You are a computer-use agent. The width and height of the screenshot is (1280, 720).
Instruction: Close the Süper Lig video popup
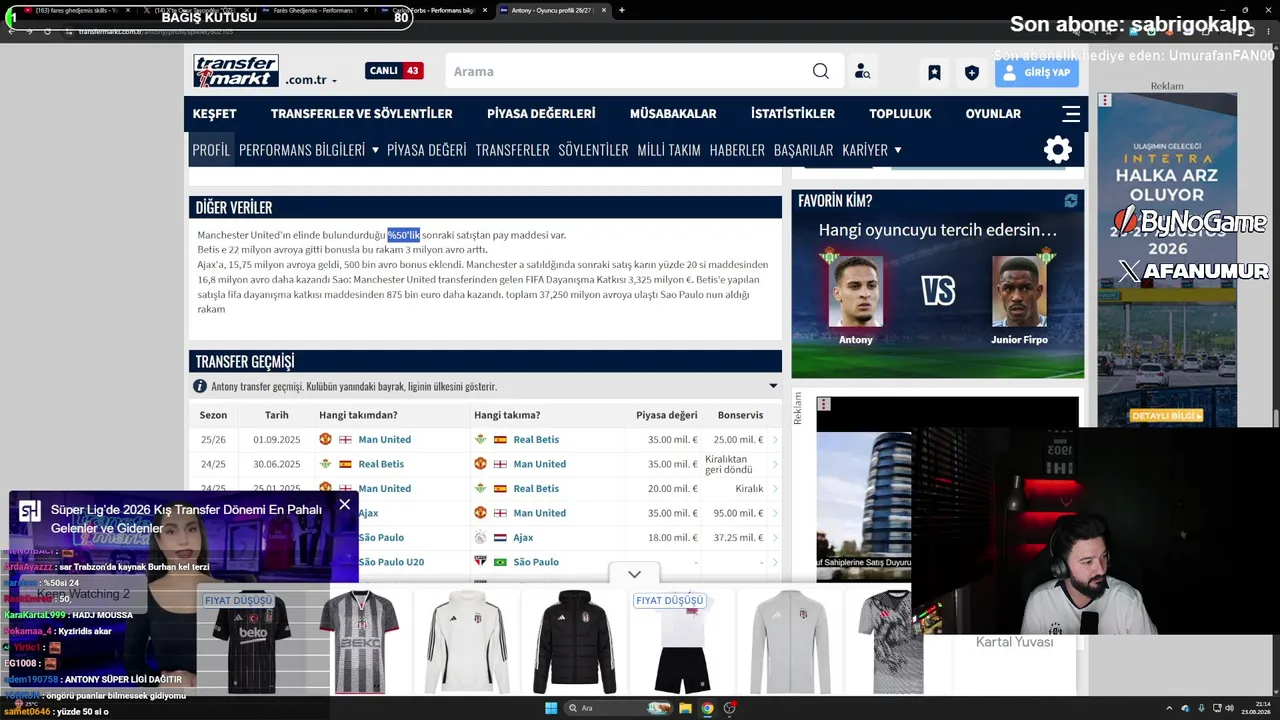click(344, 504)
